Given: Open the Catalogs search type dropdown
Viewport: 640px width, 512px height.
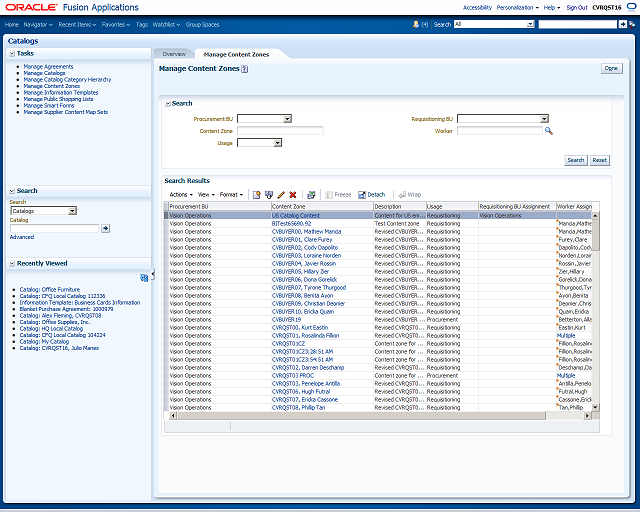Looking at the screenshot, I should click(72, 211).
